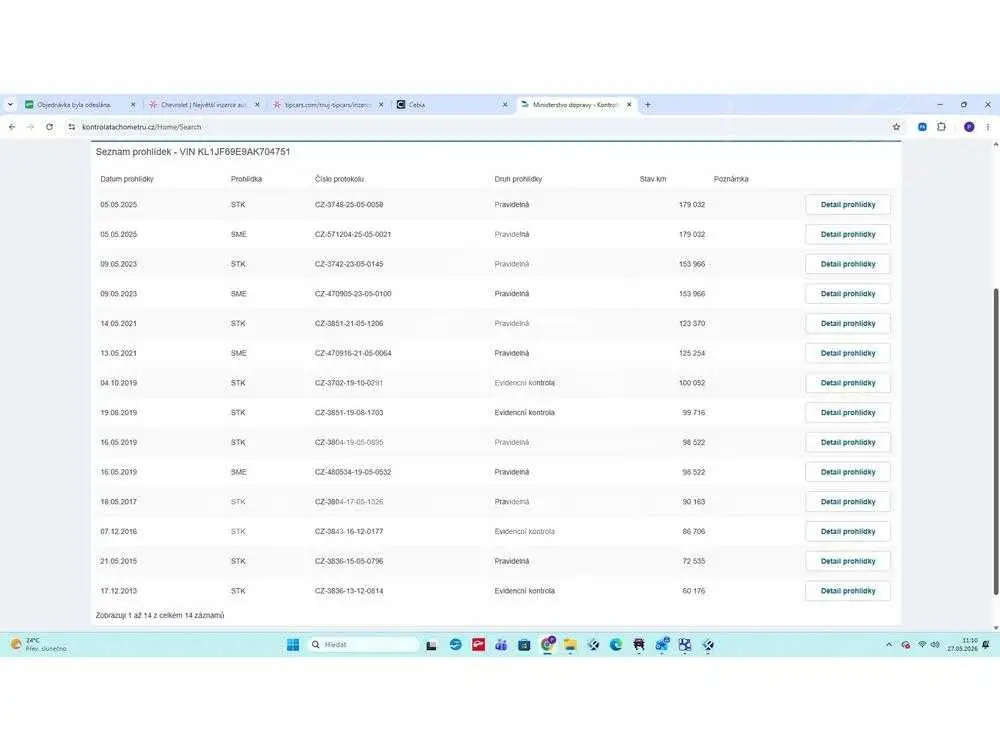Open the Extensions puzzle icon
The width and height of the screenshot is (1000, 750).
click(941, 127)
